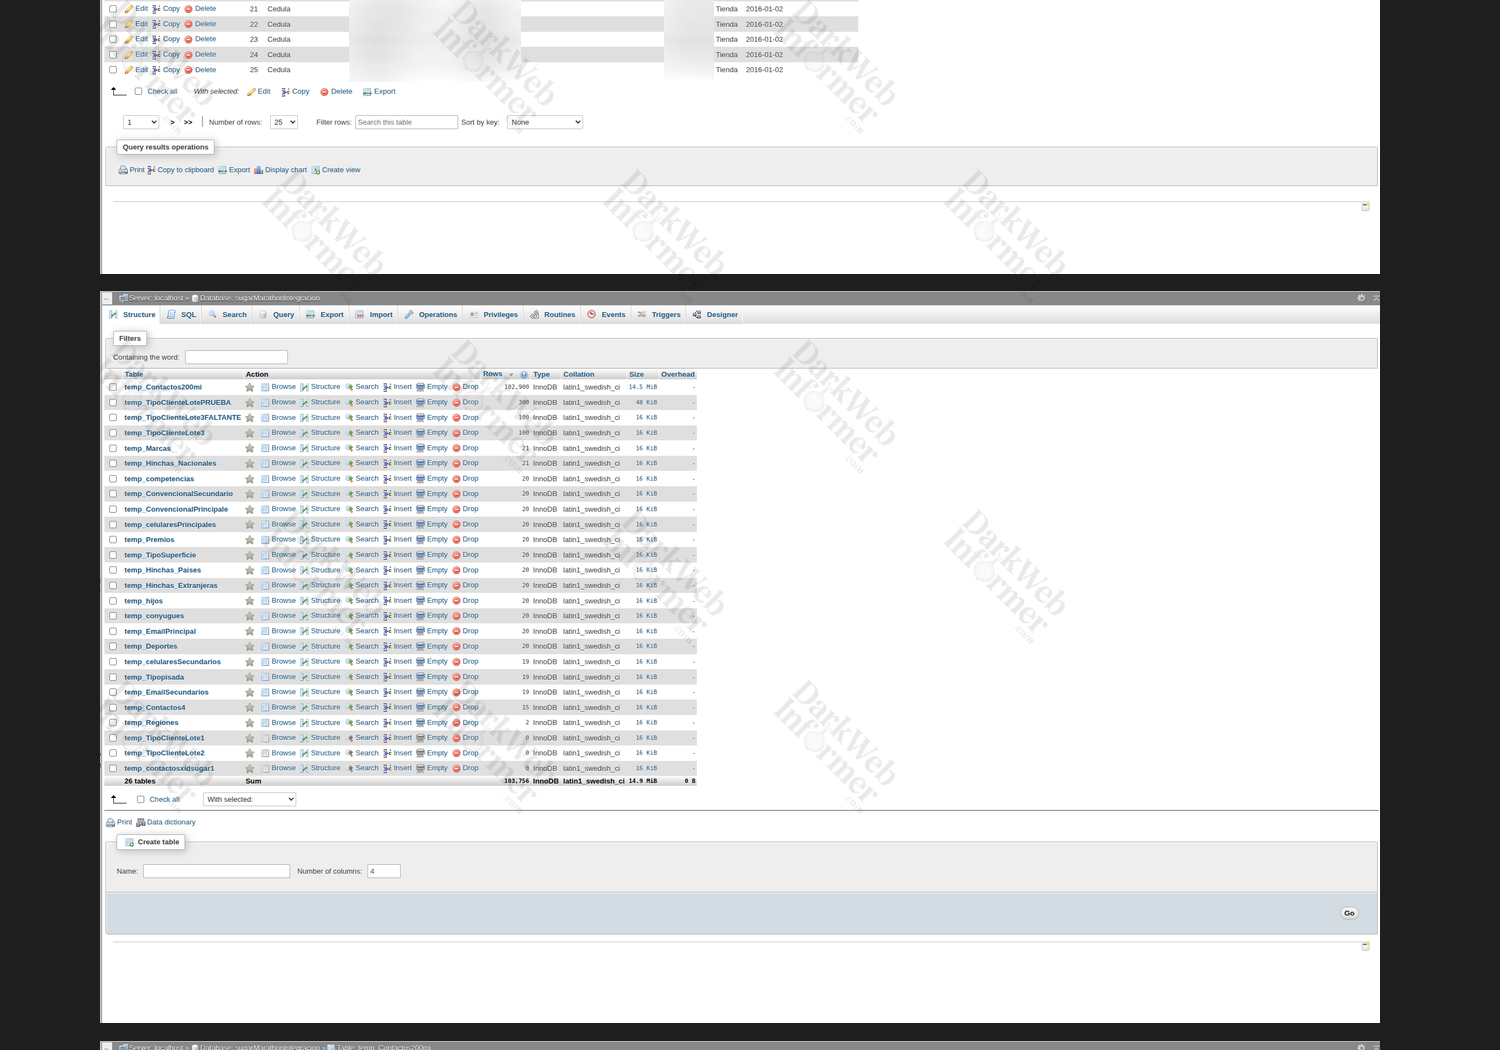Open the With selected dropdown
The image size is (1500, 1050).
(250, 800)
